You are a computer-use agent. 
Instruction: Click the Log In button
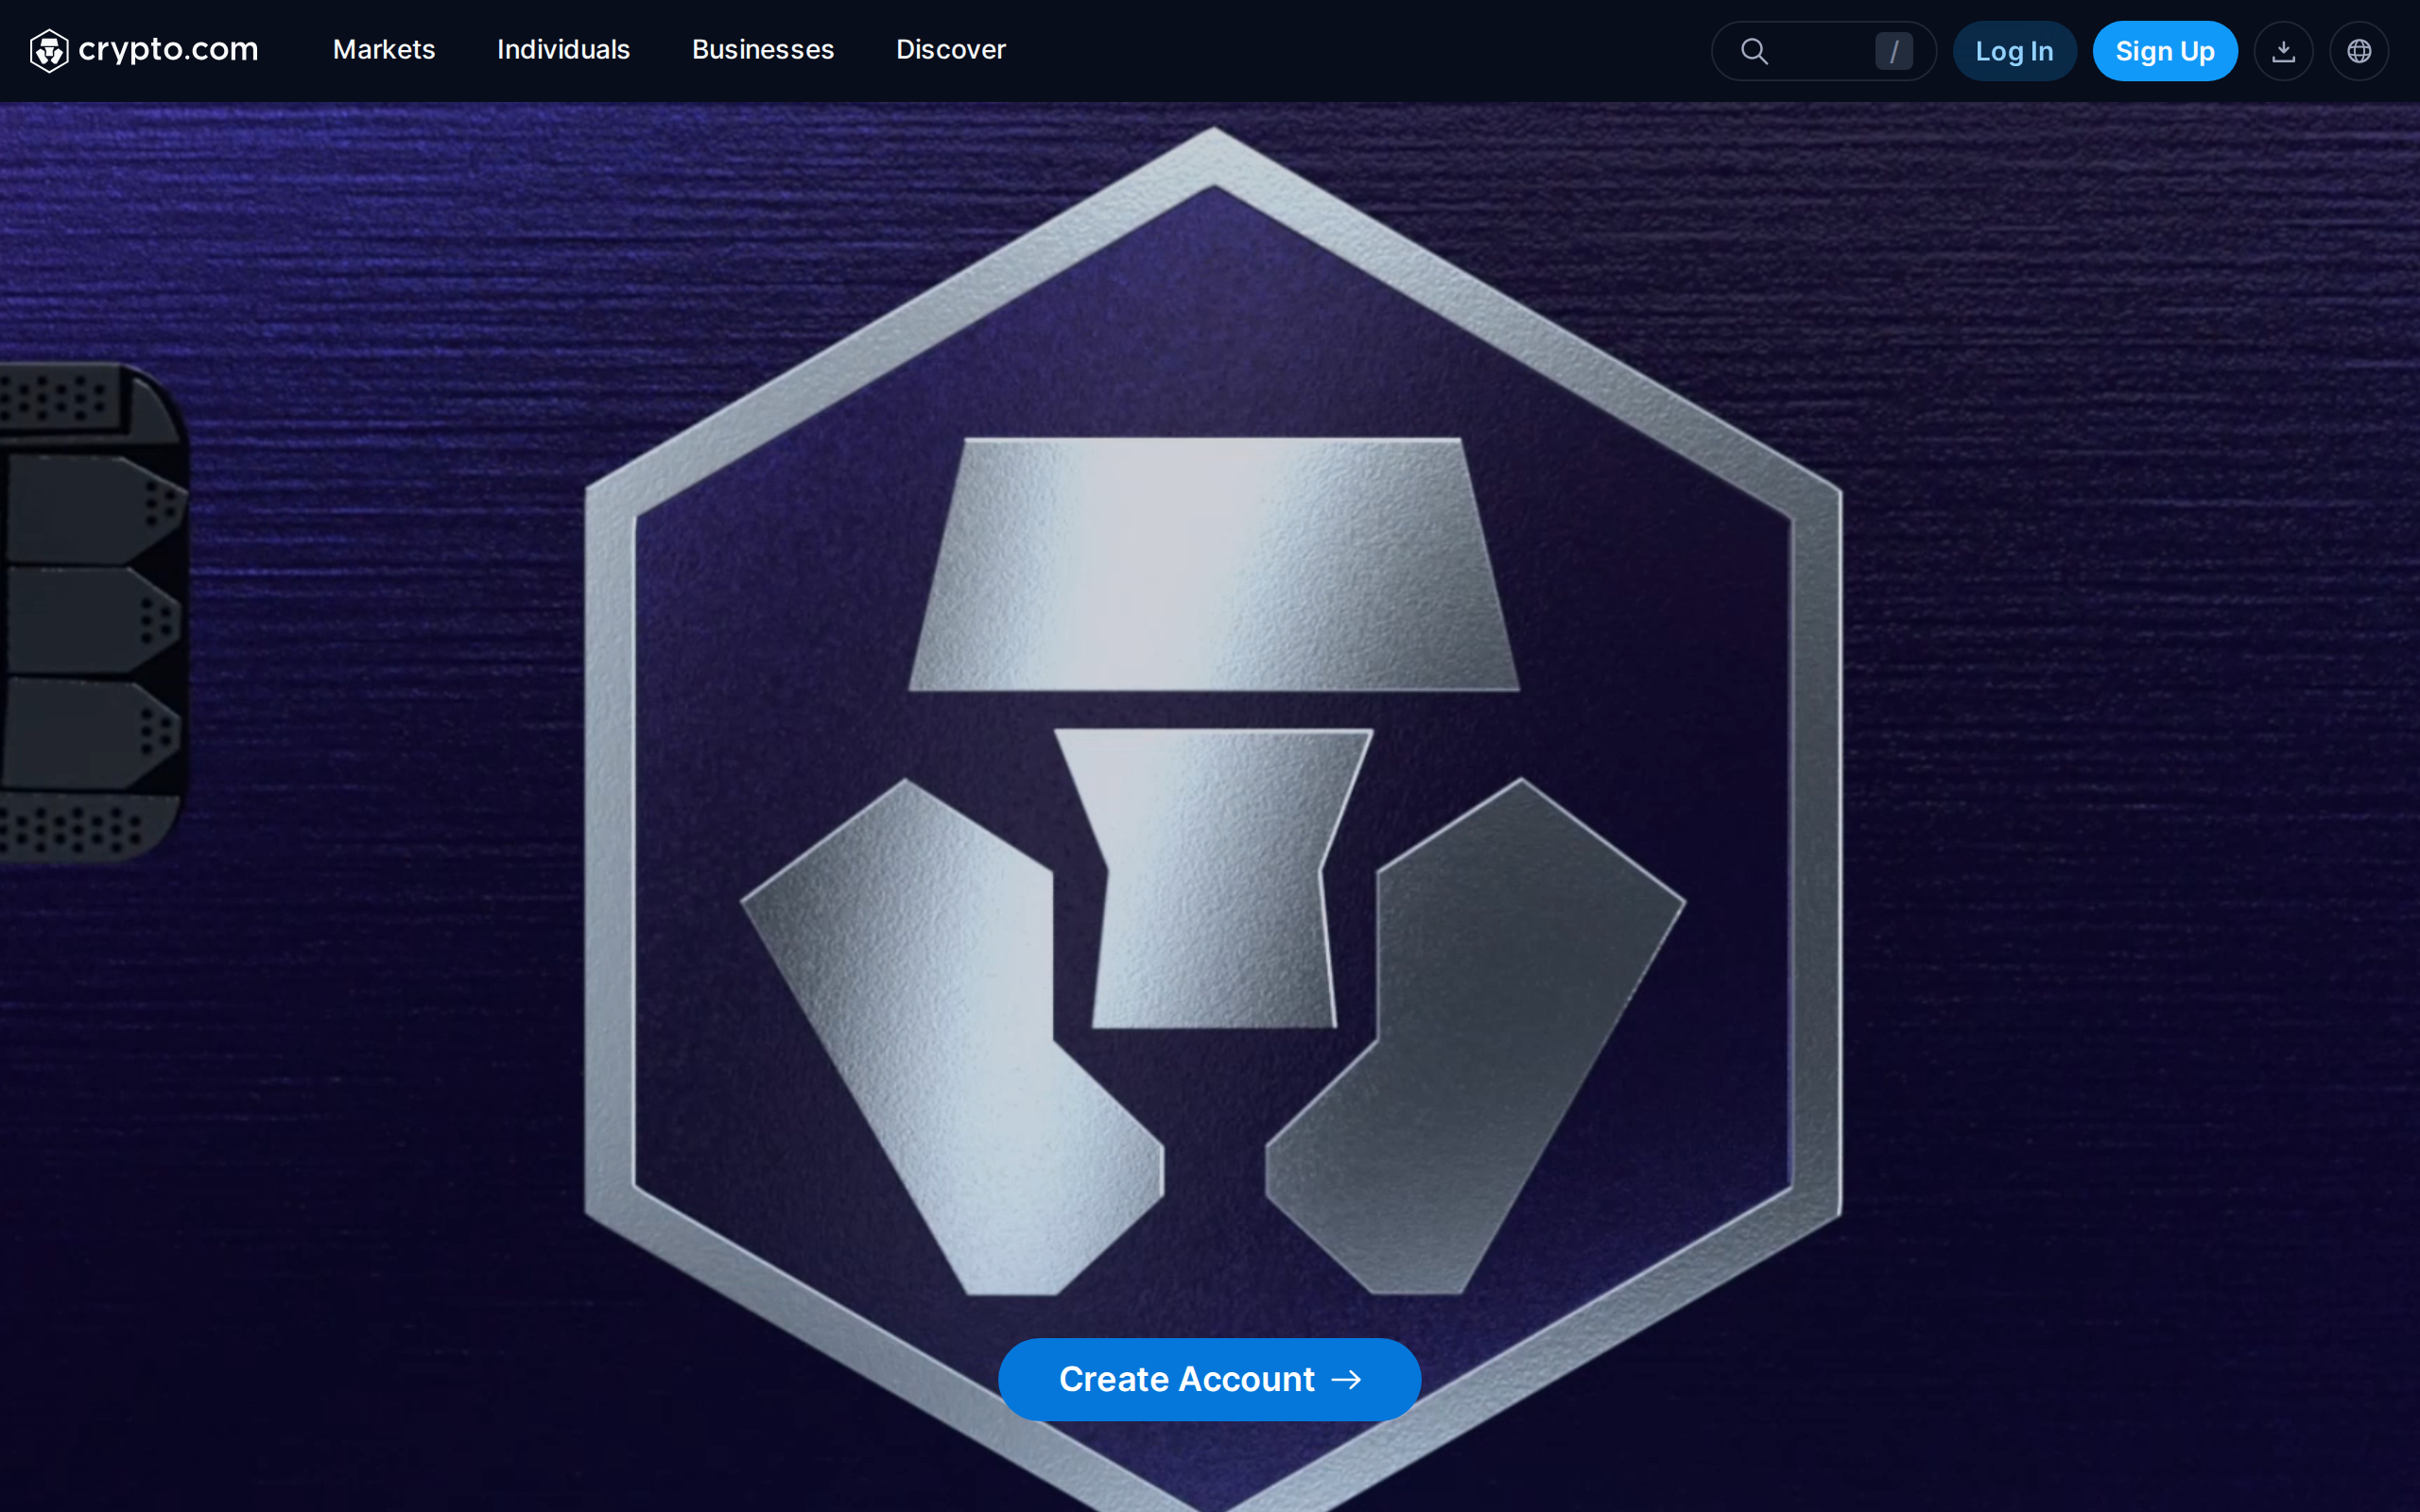click(x=2014, y=51)
